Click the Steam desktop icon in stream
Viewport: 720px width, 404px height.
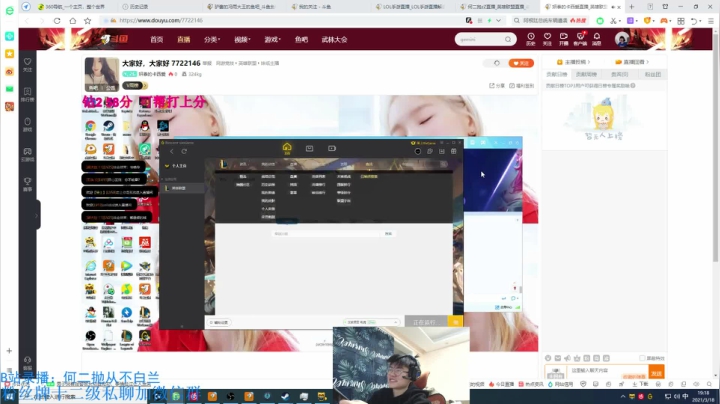pyautogui.click(x=109, y=129)
